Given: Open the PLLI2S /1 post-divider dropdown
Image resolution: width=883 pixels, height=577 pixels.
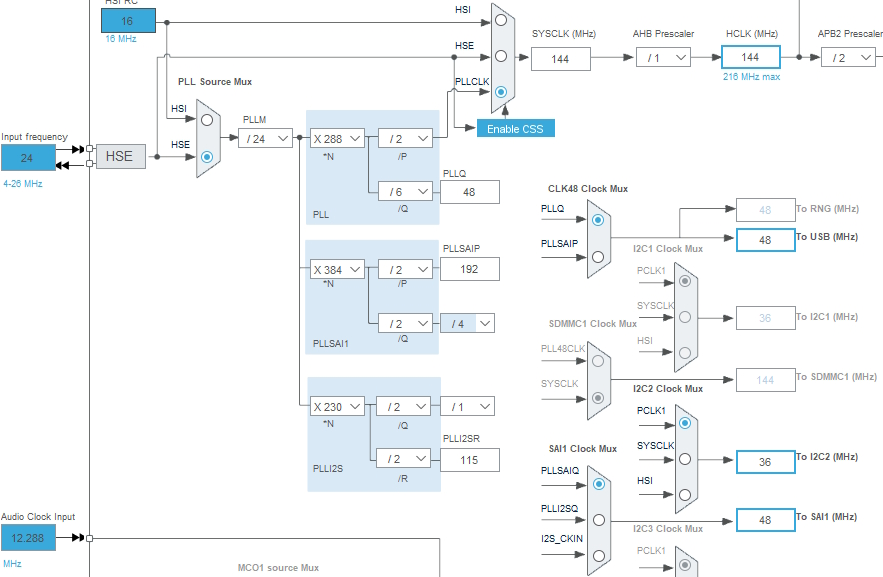Looking at the screenshot, I should click(x=467, y=406).
